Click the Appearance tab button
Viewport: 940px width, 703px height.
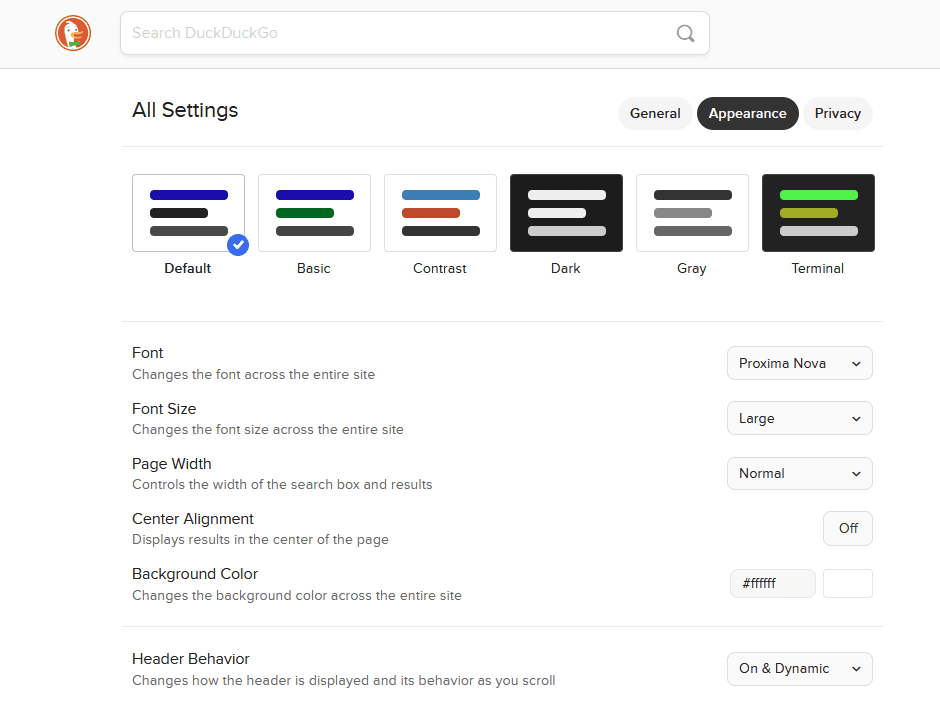pos(747,113)
